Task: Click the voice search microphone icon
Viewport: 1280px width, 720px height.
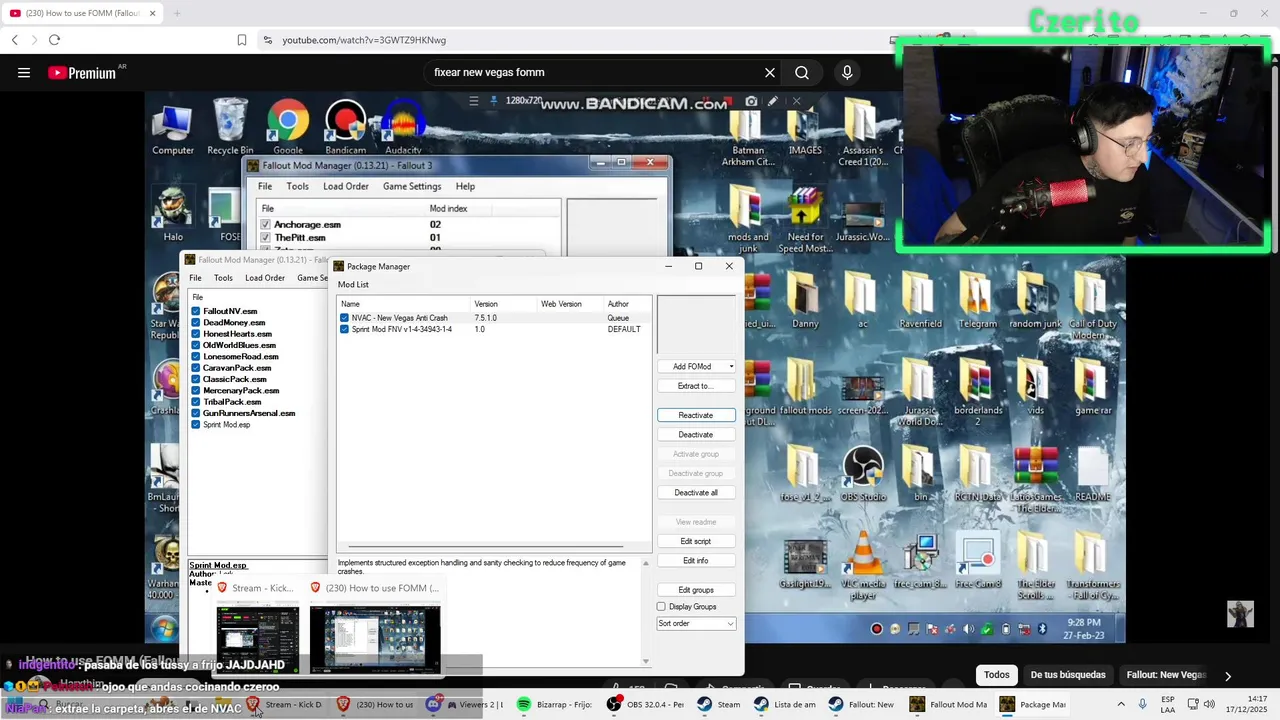Action: point(847,72)
